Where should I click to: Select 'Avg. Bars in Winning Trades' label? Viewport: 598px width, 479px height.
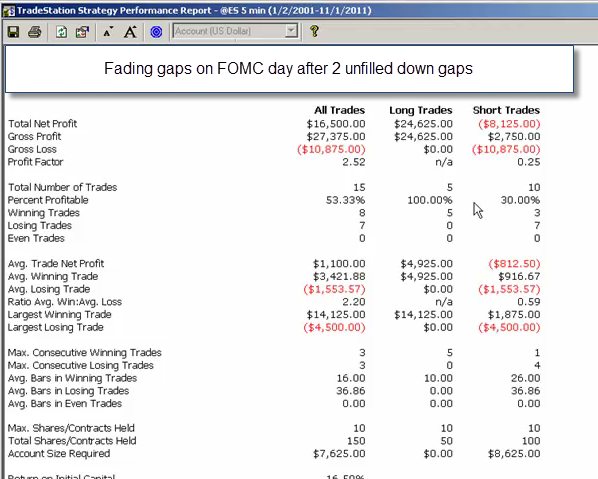[72, 378]
